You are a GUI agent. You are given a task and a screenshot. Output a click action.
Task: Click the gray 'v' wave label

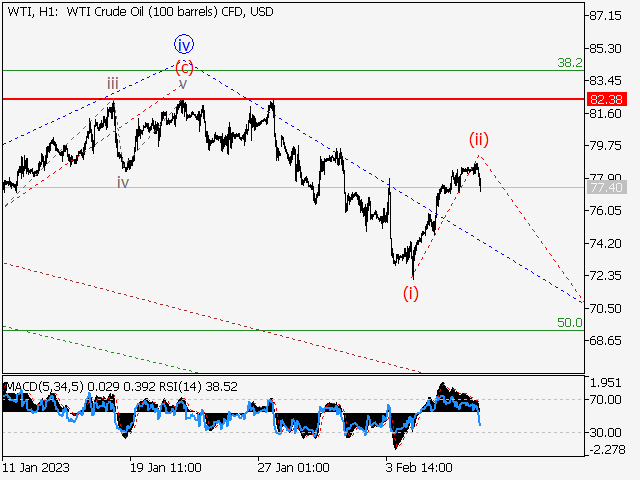[x=183, y=84]
